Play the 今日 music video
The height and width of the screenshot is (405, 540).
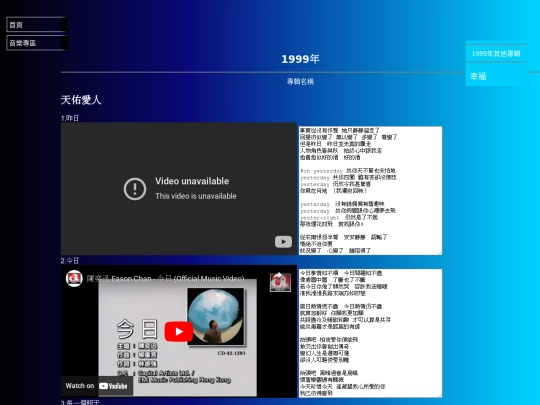(178, 331)
